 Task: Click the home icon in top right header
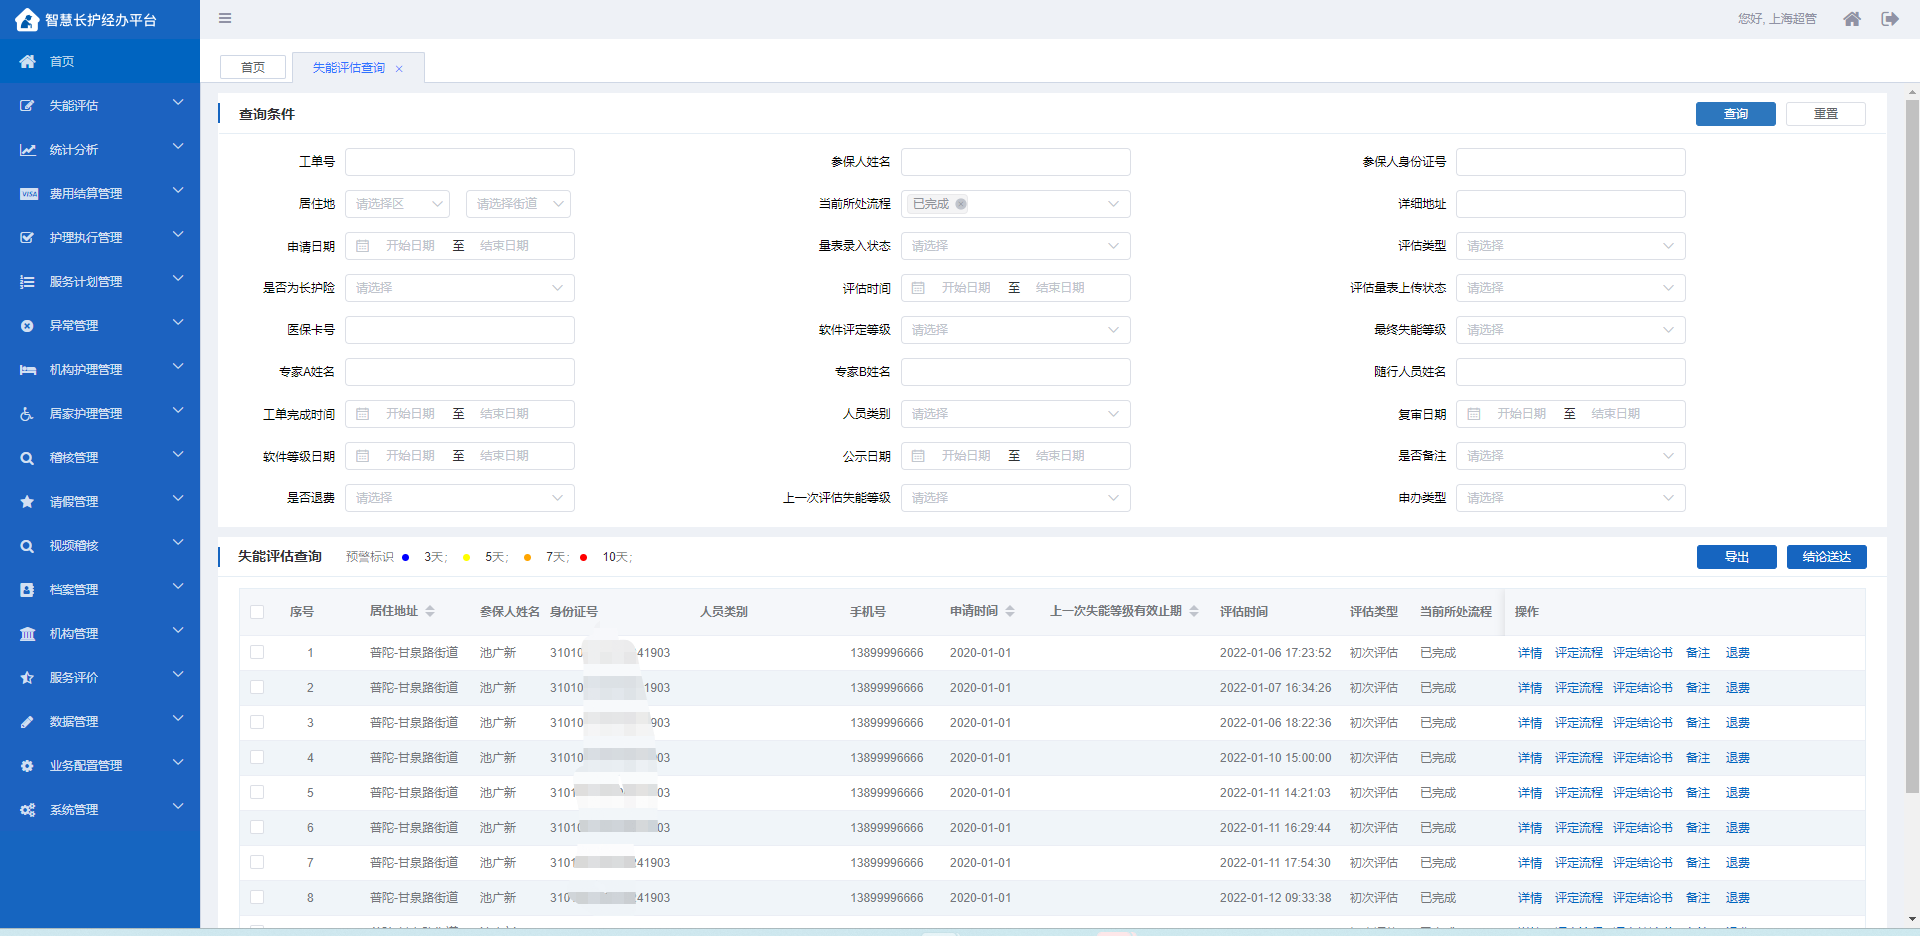1852,19
